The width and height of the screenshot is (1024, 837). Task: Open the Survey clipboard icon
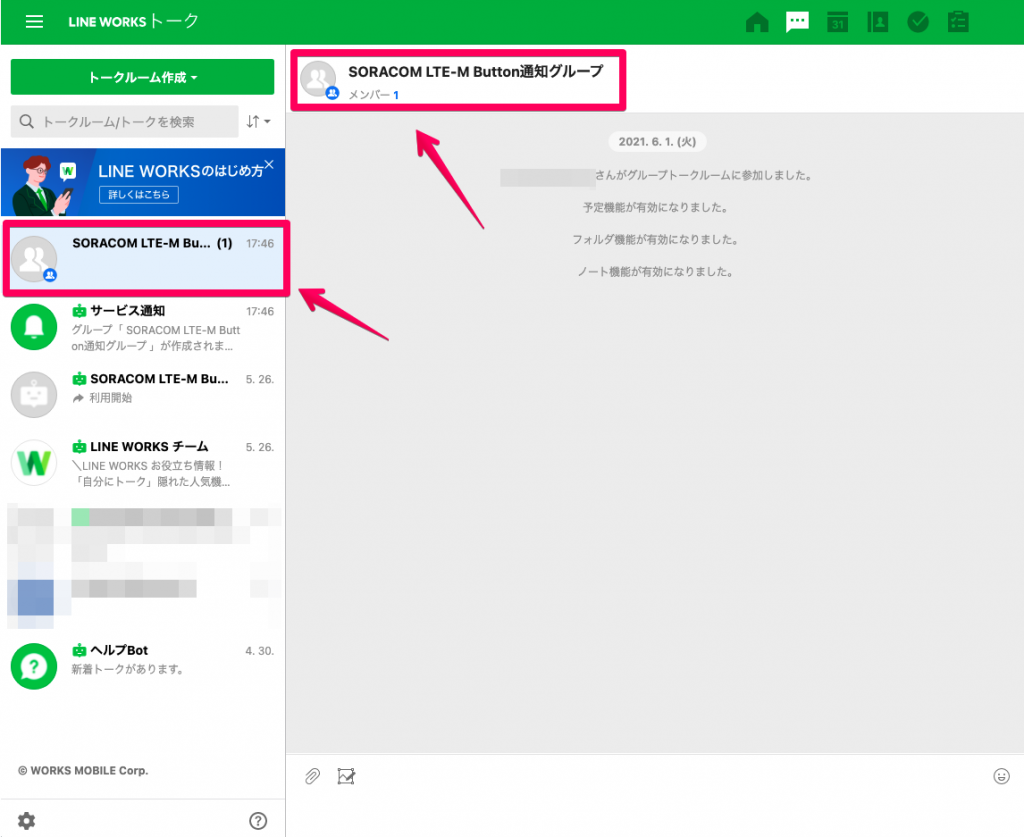[x=958, y=22]
